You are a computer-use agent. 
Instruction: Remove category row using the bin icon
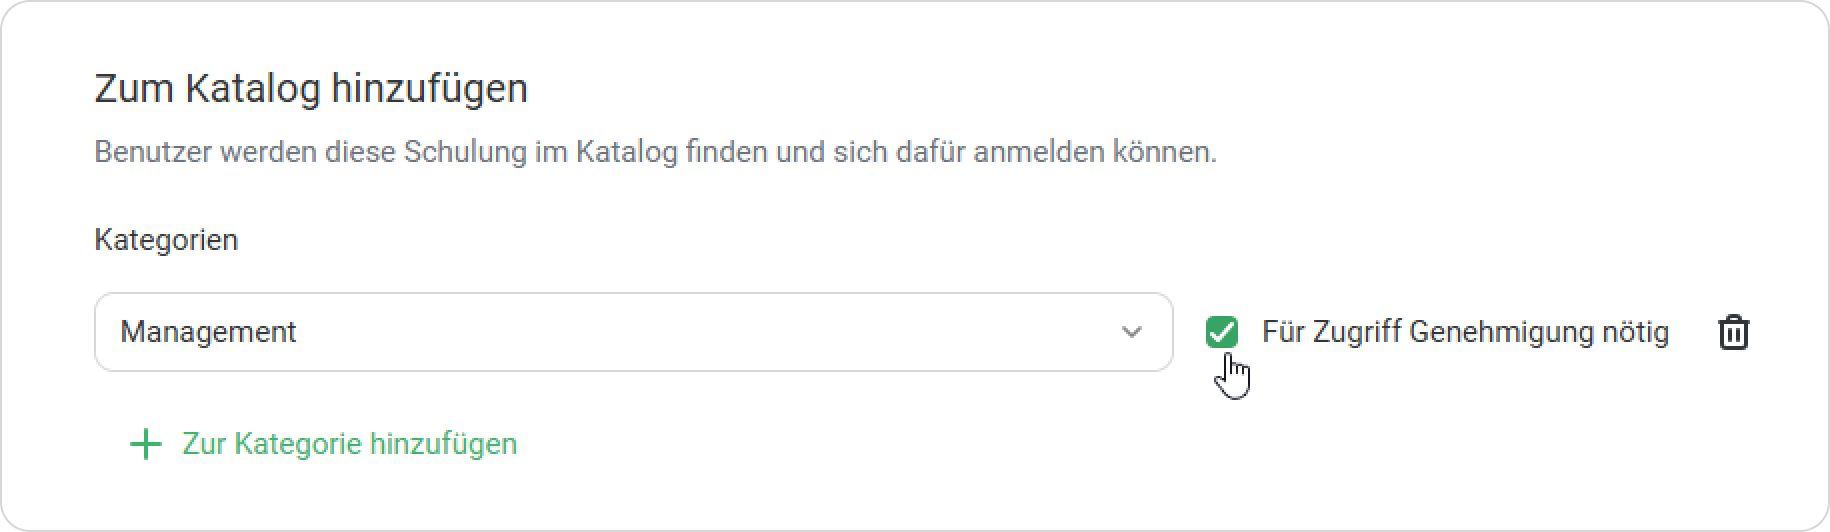coord(1733,332)
